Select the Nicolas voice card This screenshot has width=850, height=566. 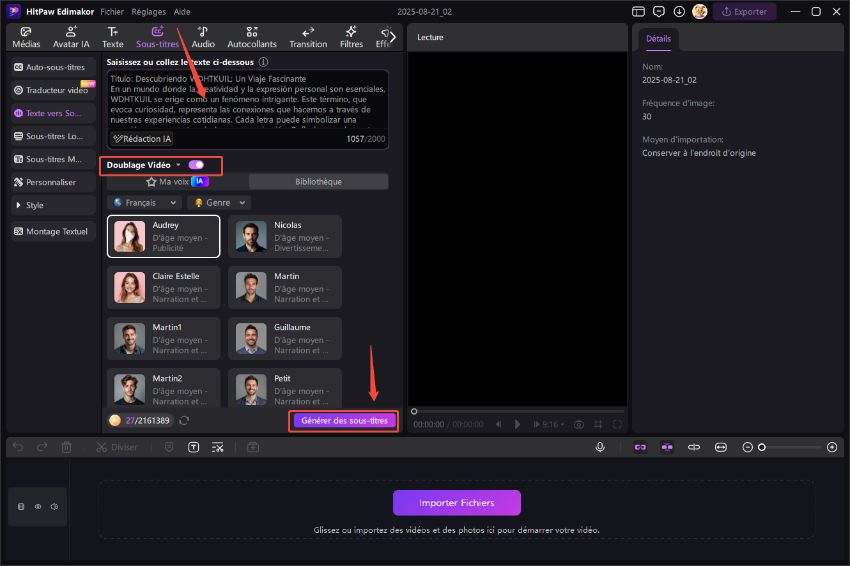coord(285,236)
